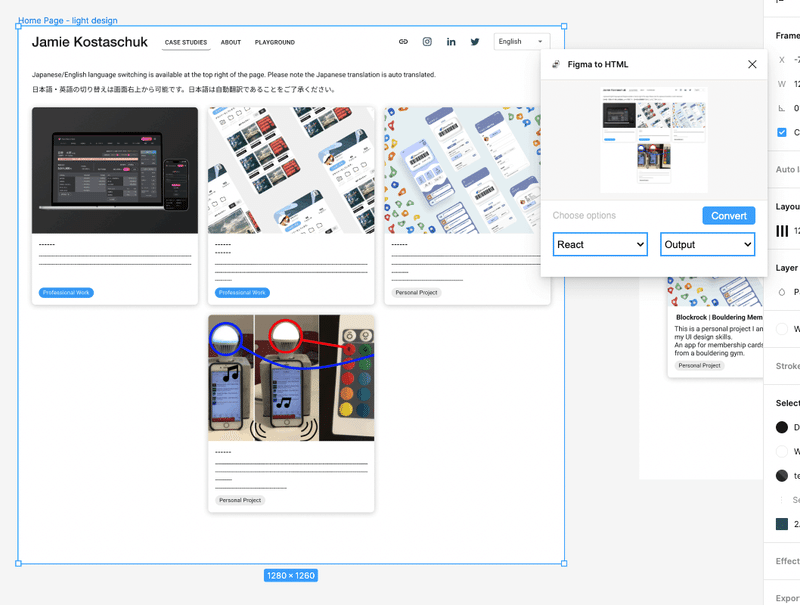800x605 pixels.
Task: Open the LinkedIn icon link
Action: pos(451,42)
